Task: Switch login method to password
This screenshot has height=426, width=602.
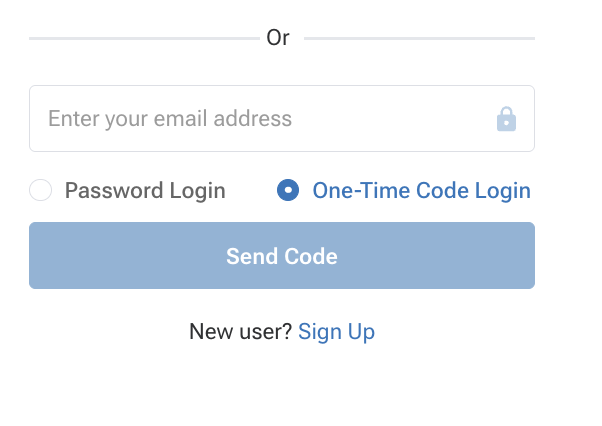Action: 41,190
